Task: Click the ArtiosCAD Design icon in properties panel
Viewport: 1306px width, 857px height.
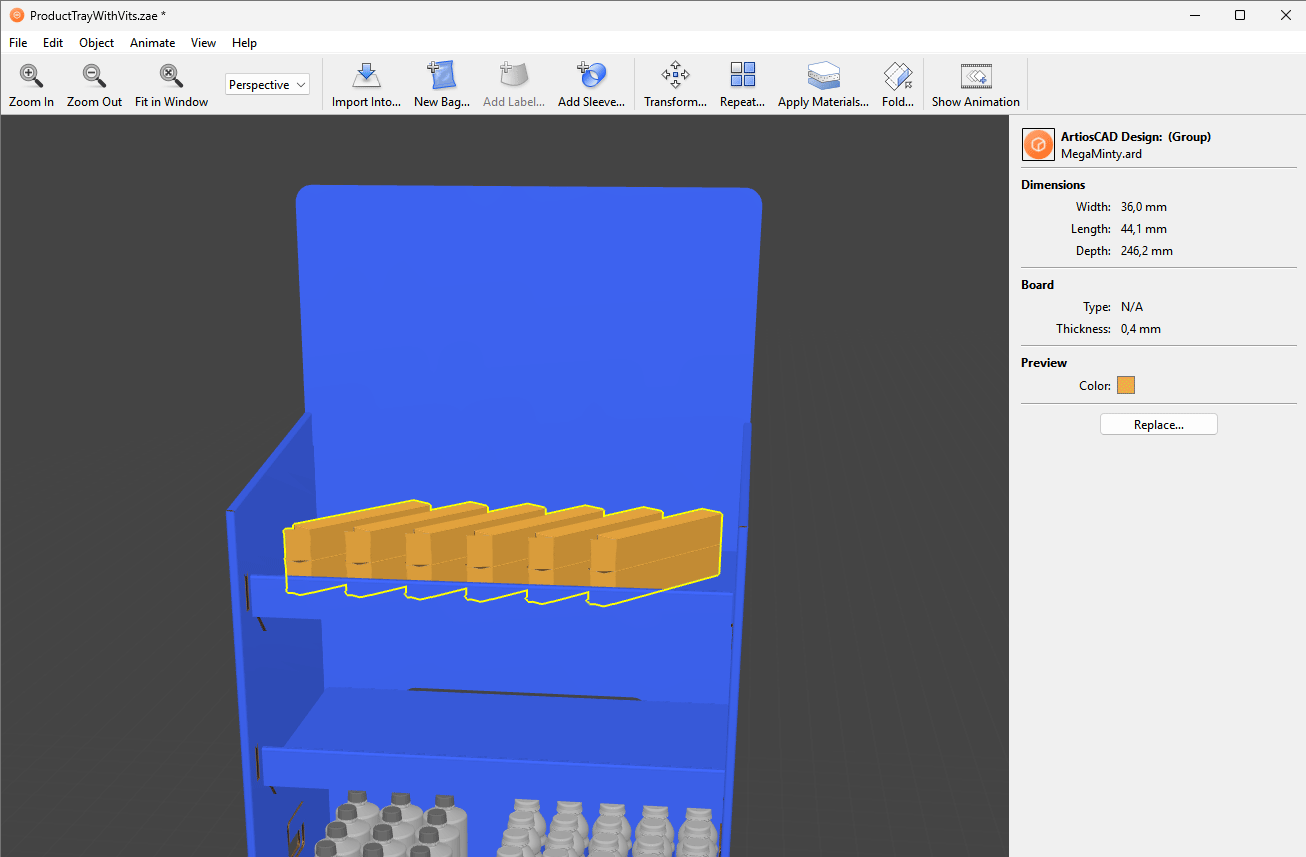Action: (x=1038, y=145)
